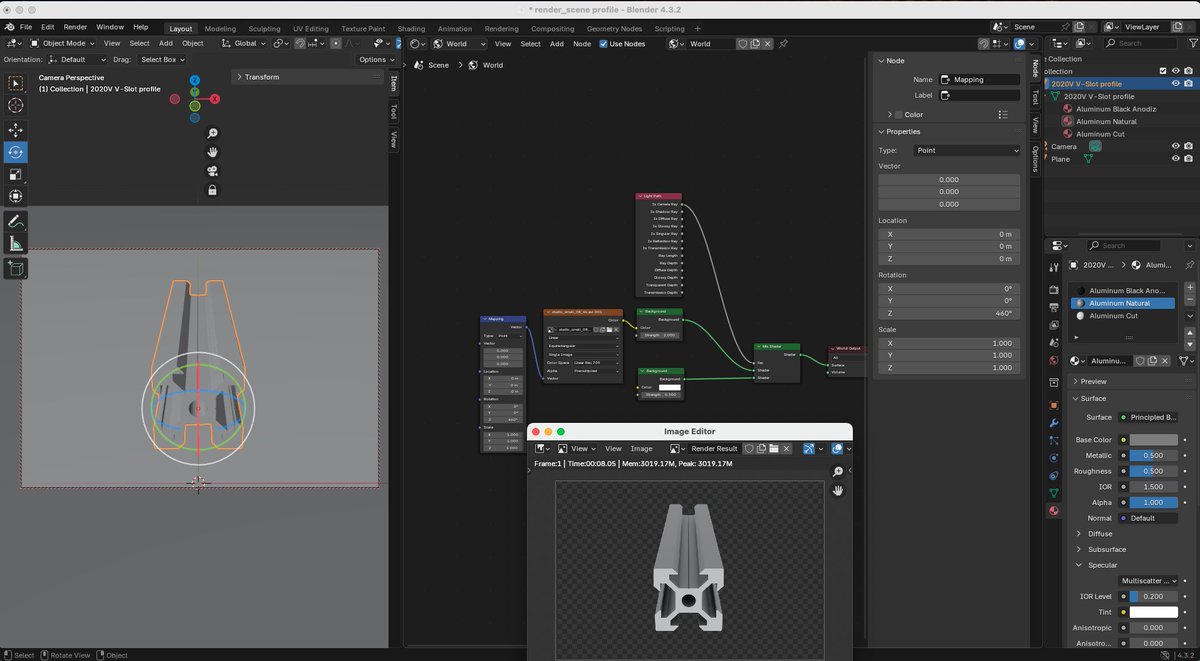This screenshot has height=661, width=1200.
Task: Hide the 2020V V-Slot profile with eye icon
Action: [x=1176, y=84]
